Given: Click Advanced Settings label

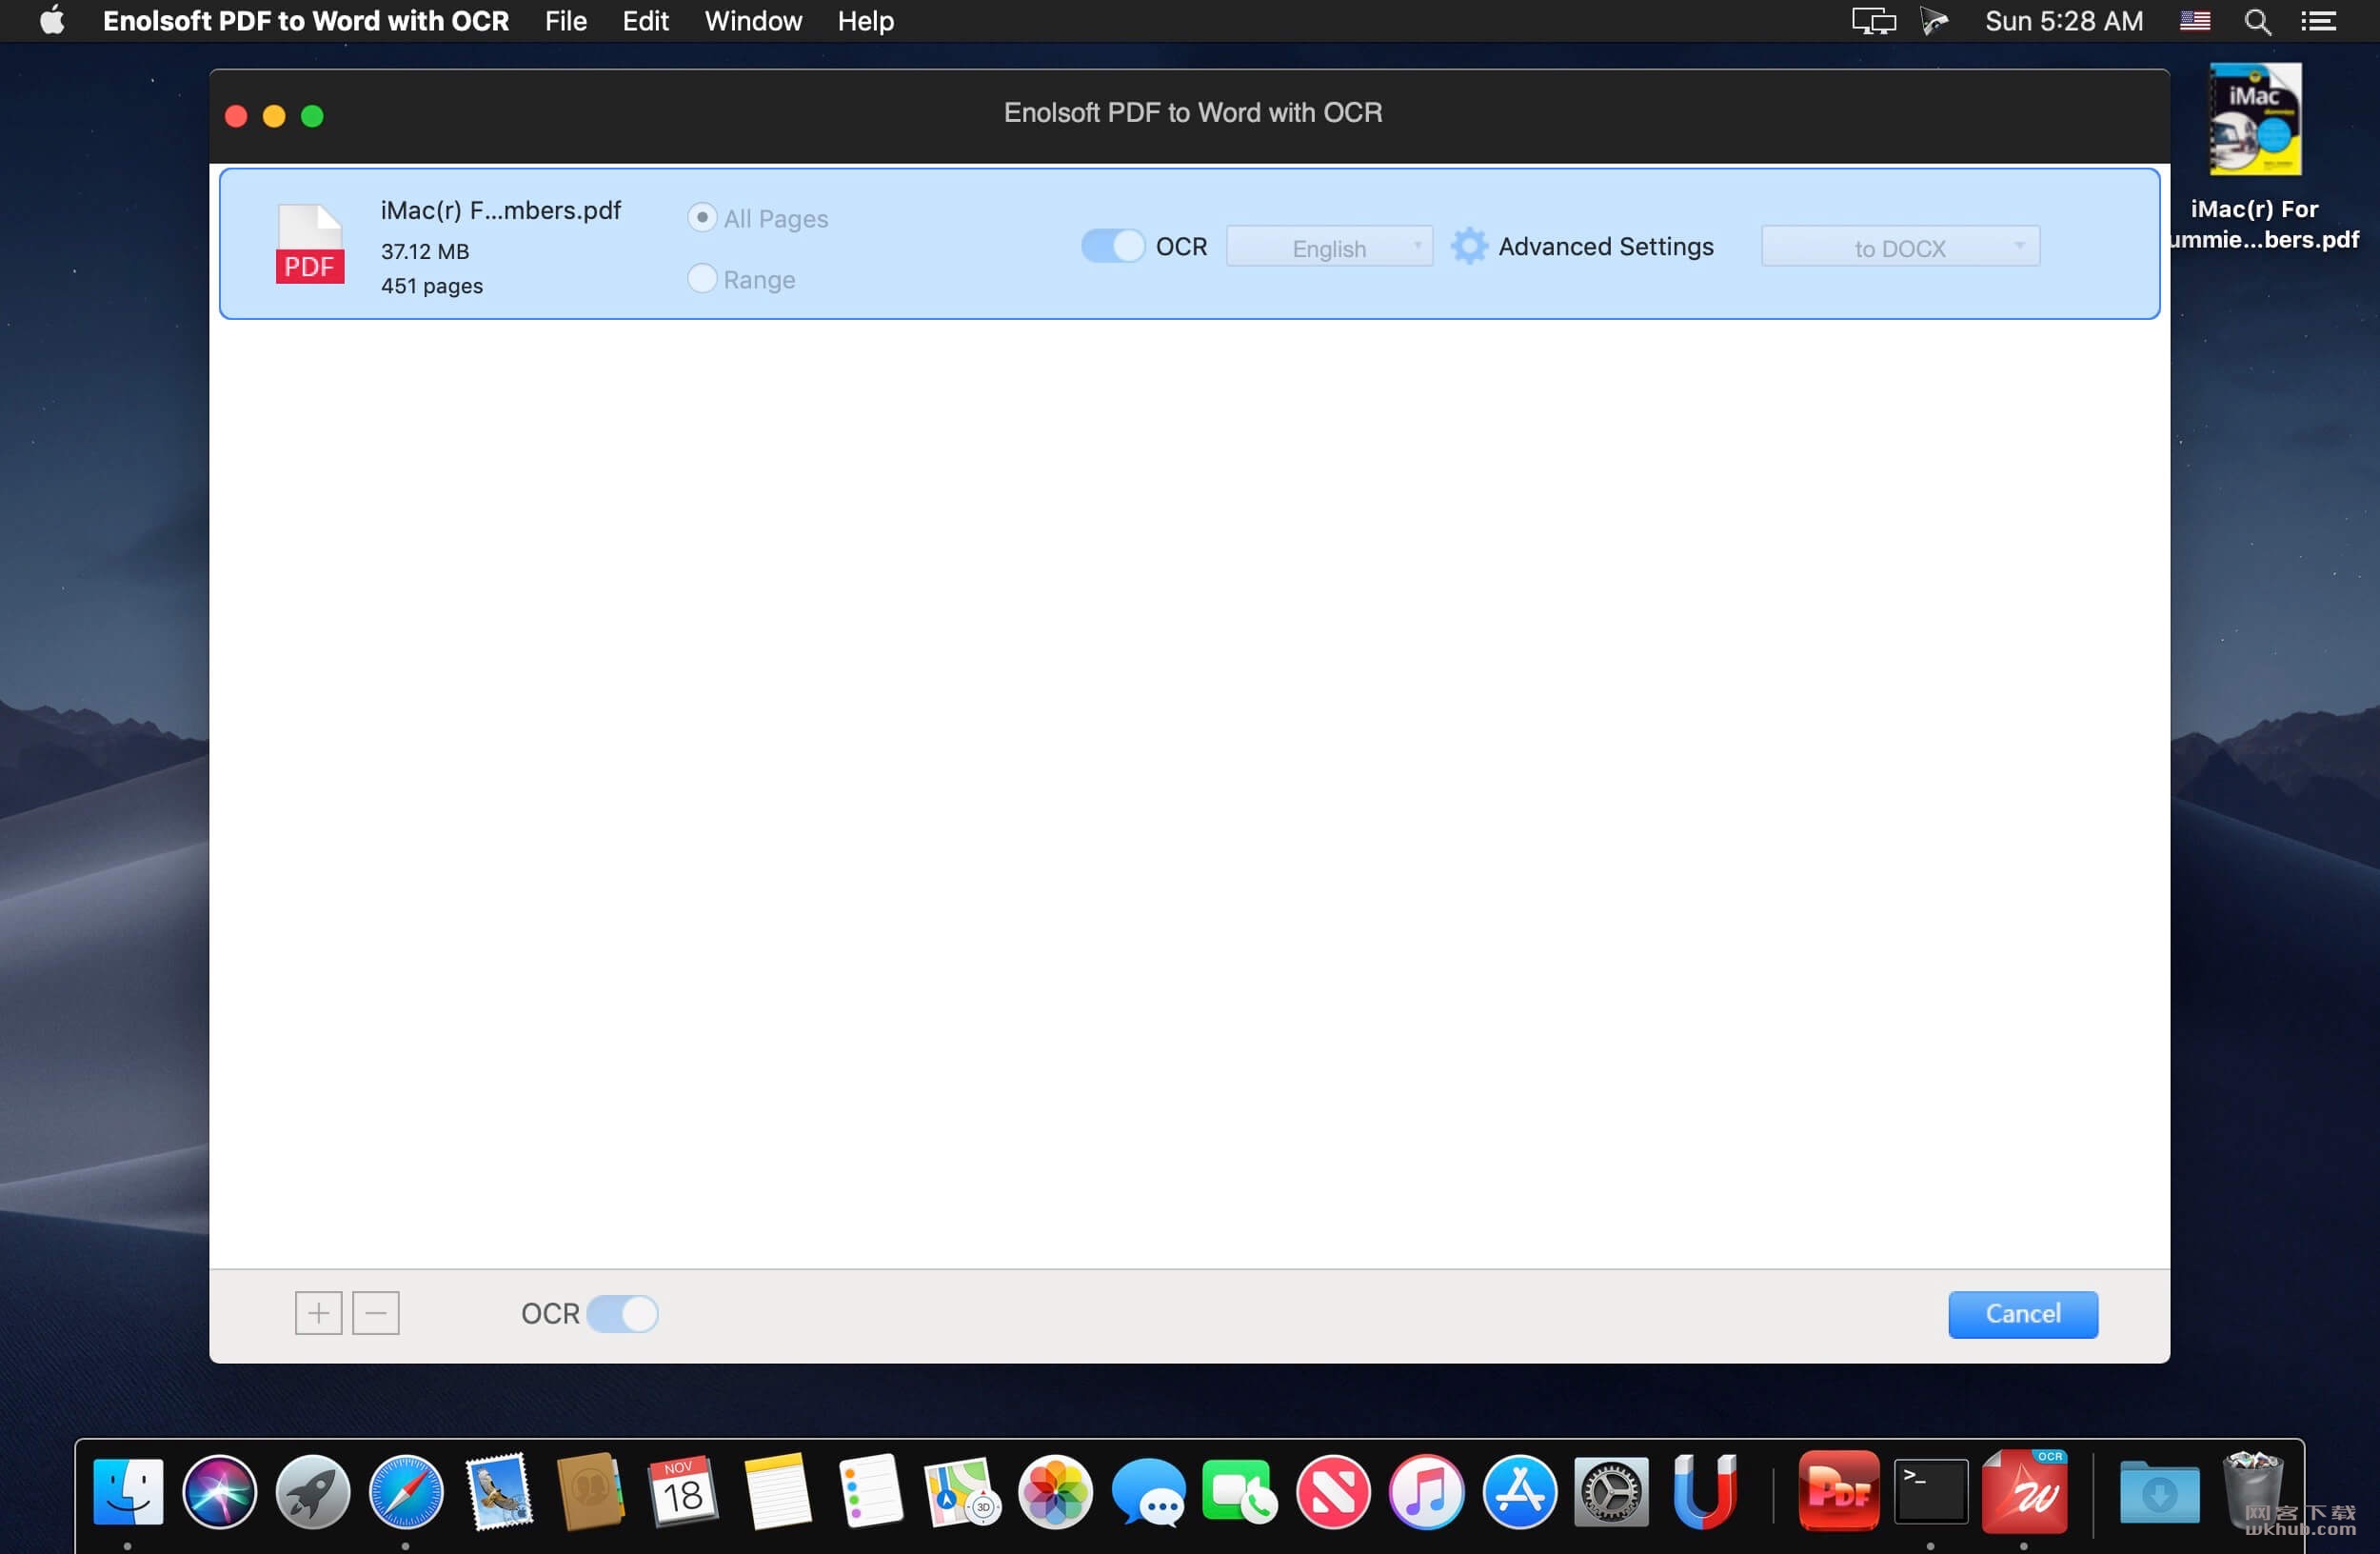Looking at the screenshot, I should [x=1605, y=246].
